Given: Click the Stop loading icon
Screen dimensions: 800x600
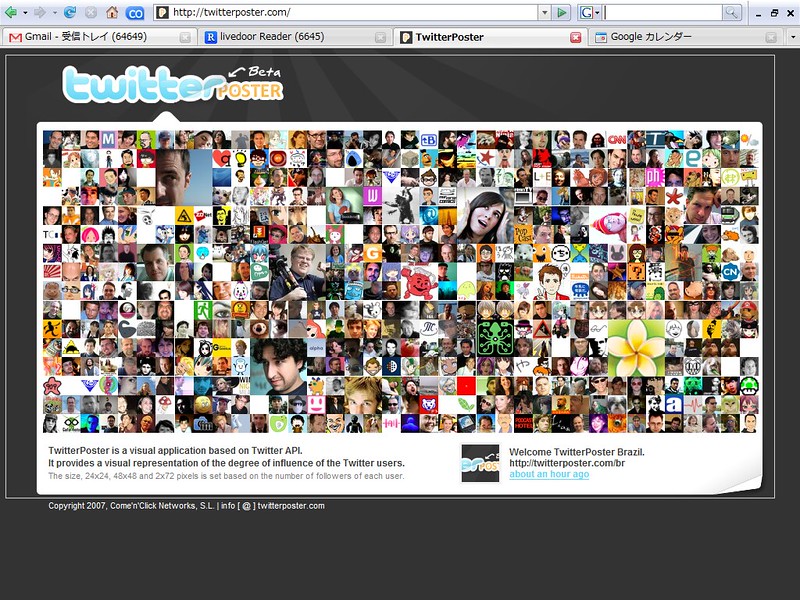Looking at the screenshot, I should [91, 12].
